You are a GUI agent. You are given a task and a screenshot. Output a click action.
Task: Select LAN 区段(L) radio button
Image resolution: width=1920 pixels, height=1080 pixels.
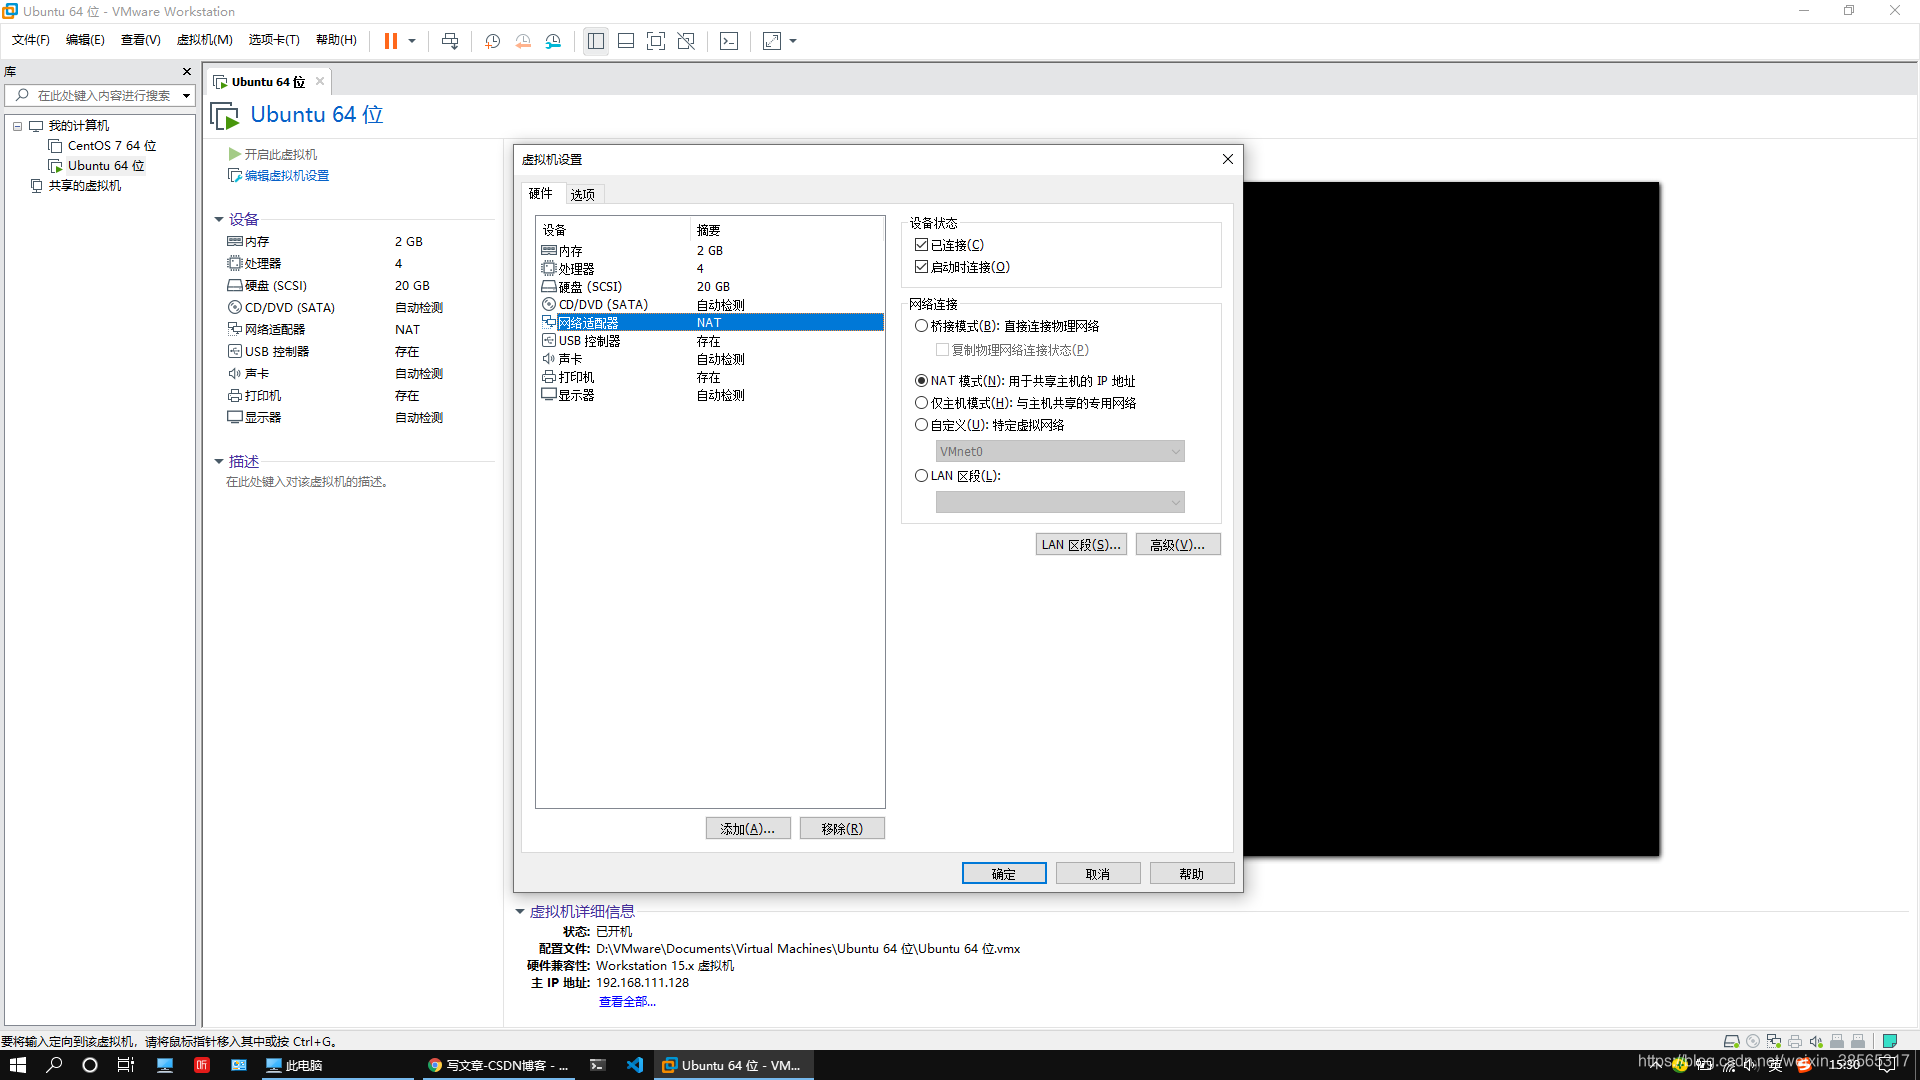coord(921,476)
